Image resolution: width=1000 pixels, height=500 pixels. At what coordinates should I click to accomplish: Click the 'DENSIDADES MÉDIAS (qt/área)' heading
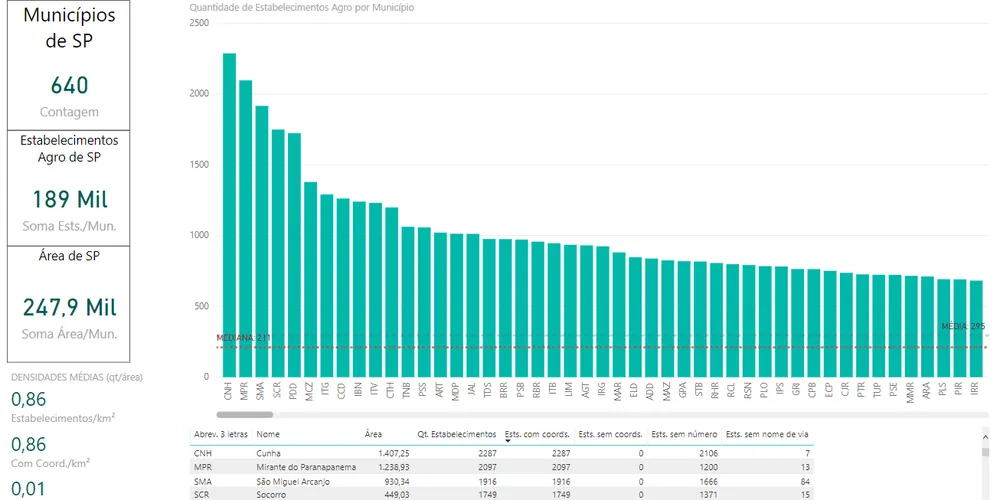[77, 377]
